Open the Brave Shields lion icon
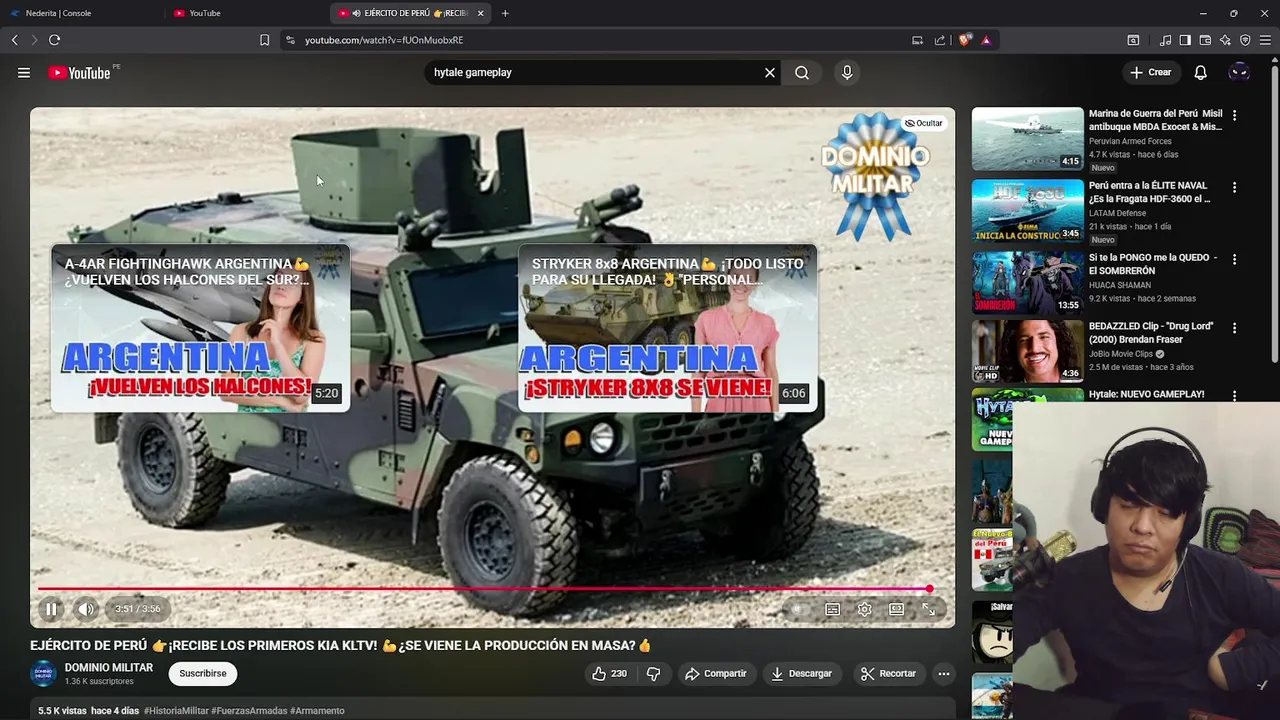This screenshot has height=720, width=1280. coord(965,40)
